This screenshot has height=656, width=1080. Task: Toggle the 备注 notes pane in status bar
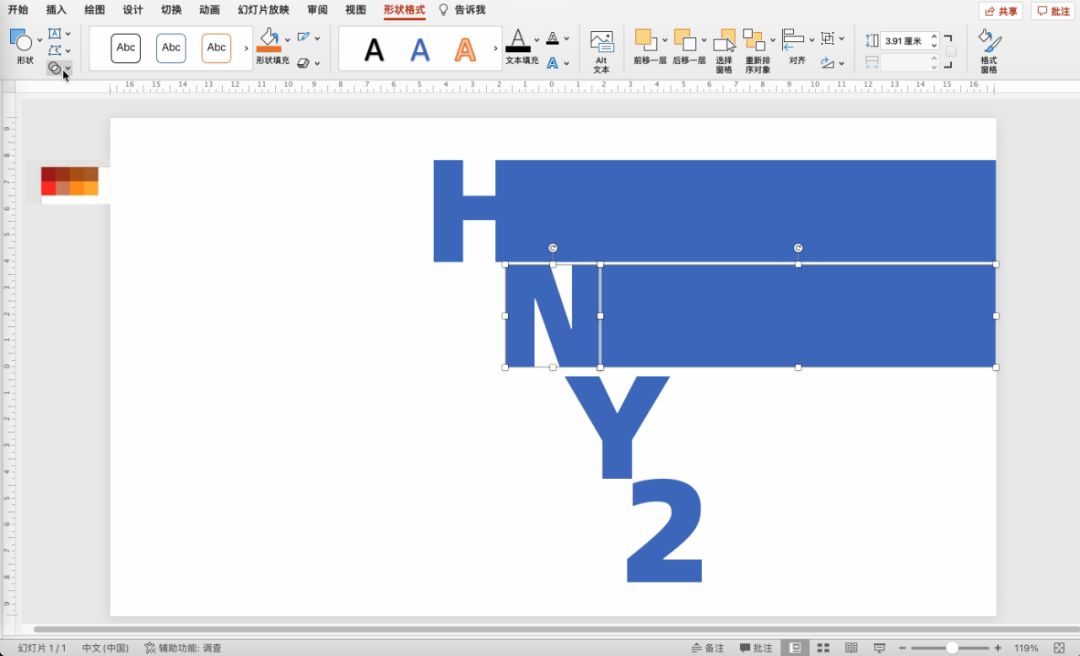pyautogui.click(x=707, y=648)
